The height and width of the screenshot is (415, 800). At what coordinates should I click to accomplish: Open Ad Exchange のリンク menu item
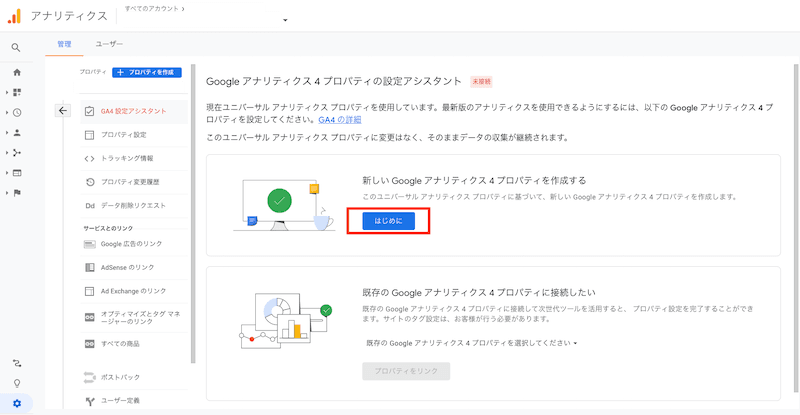[134, 291]
